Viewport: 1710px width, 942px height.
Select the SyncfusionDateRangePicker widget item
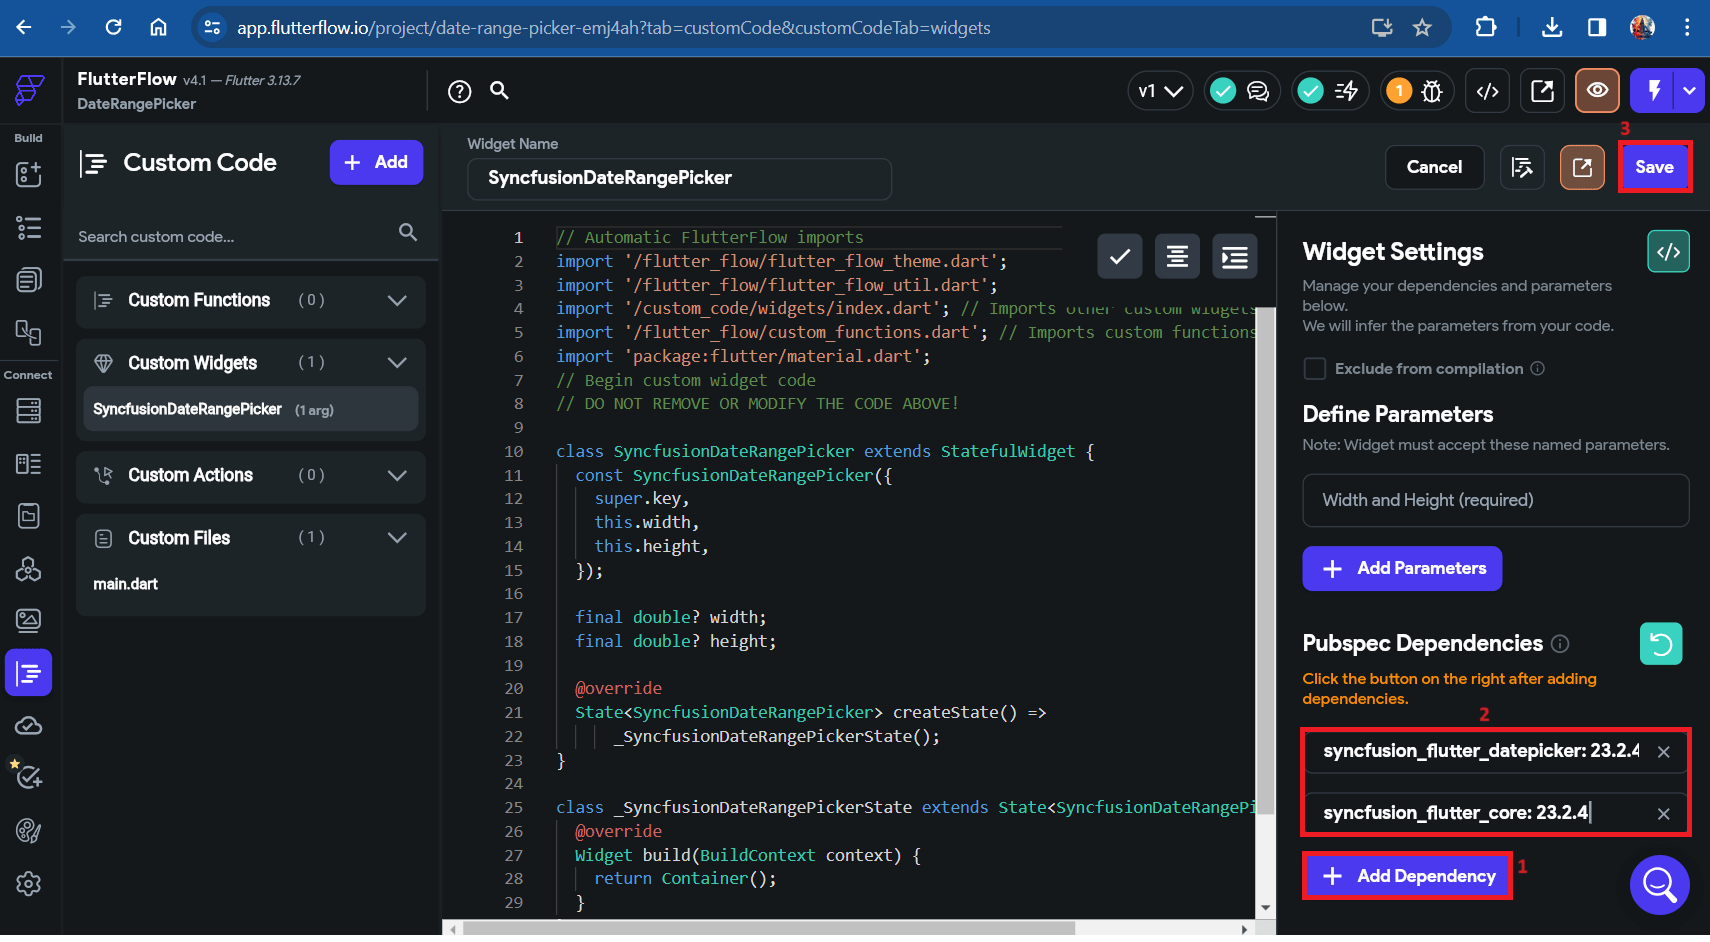click(251, 409)
